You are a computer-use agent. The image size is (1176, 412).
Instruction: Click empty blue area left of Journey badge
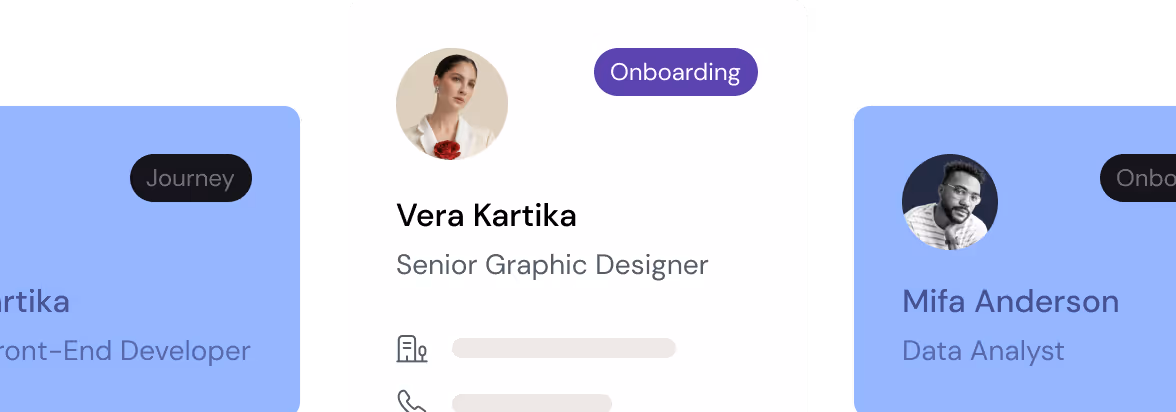click(x=60, y=178)
